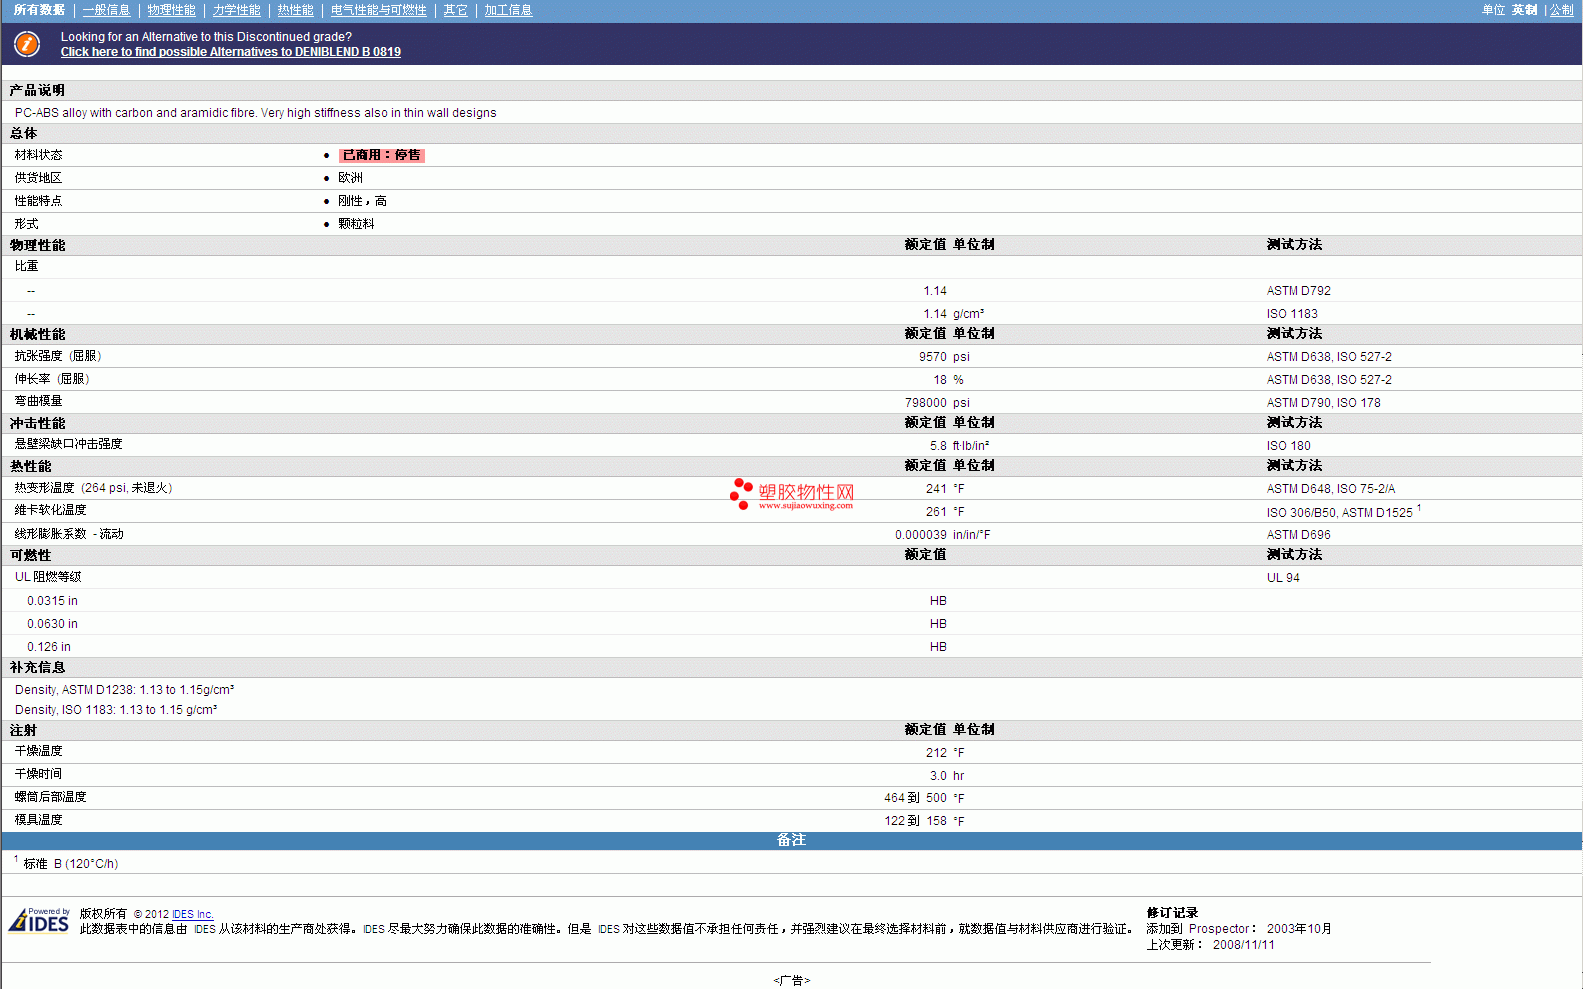Click the ISO 1183 test method

tap(1292, 314)
